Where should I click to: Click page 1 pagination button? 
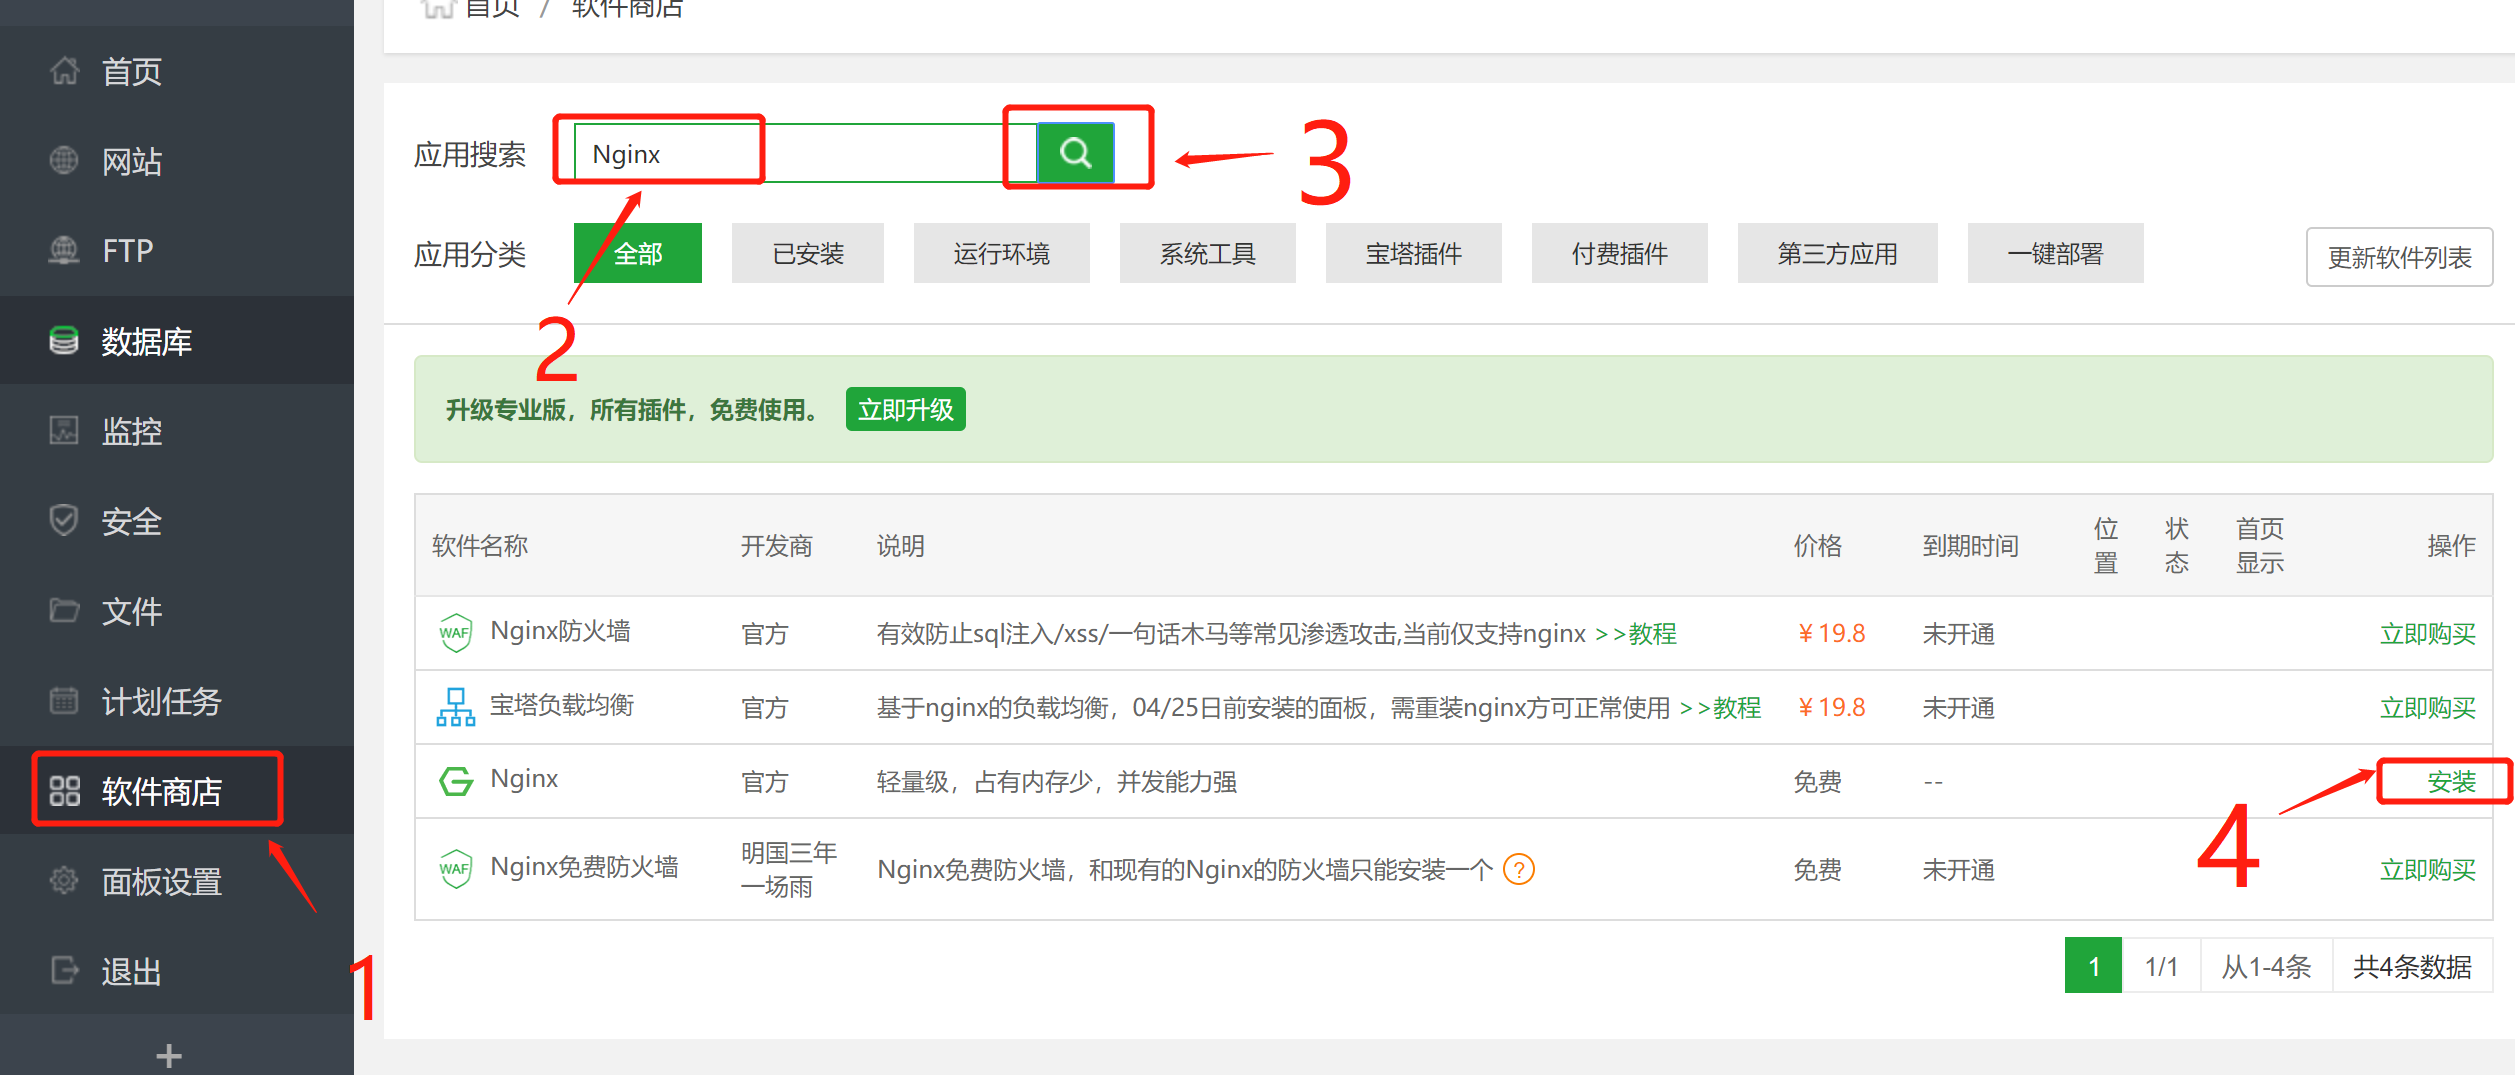point(2092,966)
